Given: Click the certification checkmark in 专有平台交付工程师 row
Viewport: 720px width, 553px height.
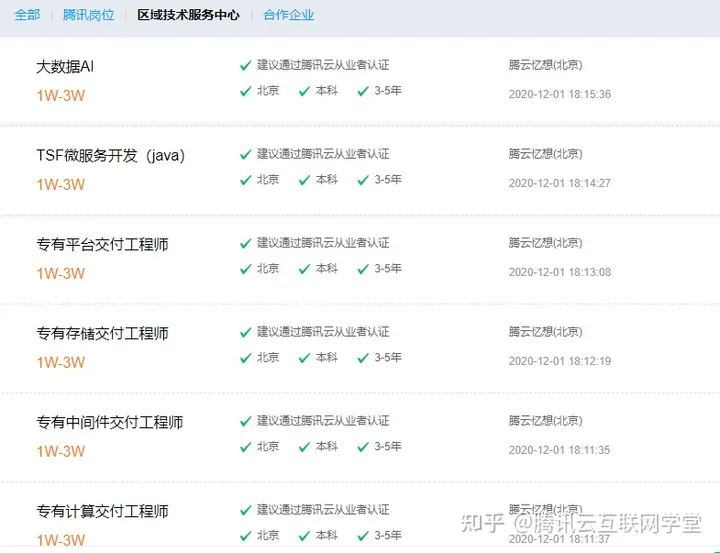Looking at the screenshot, I should [246, 243].
